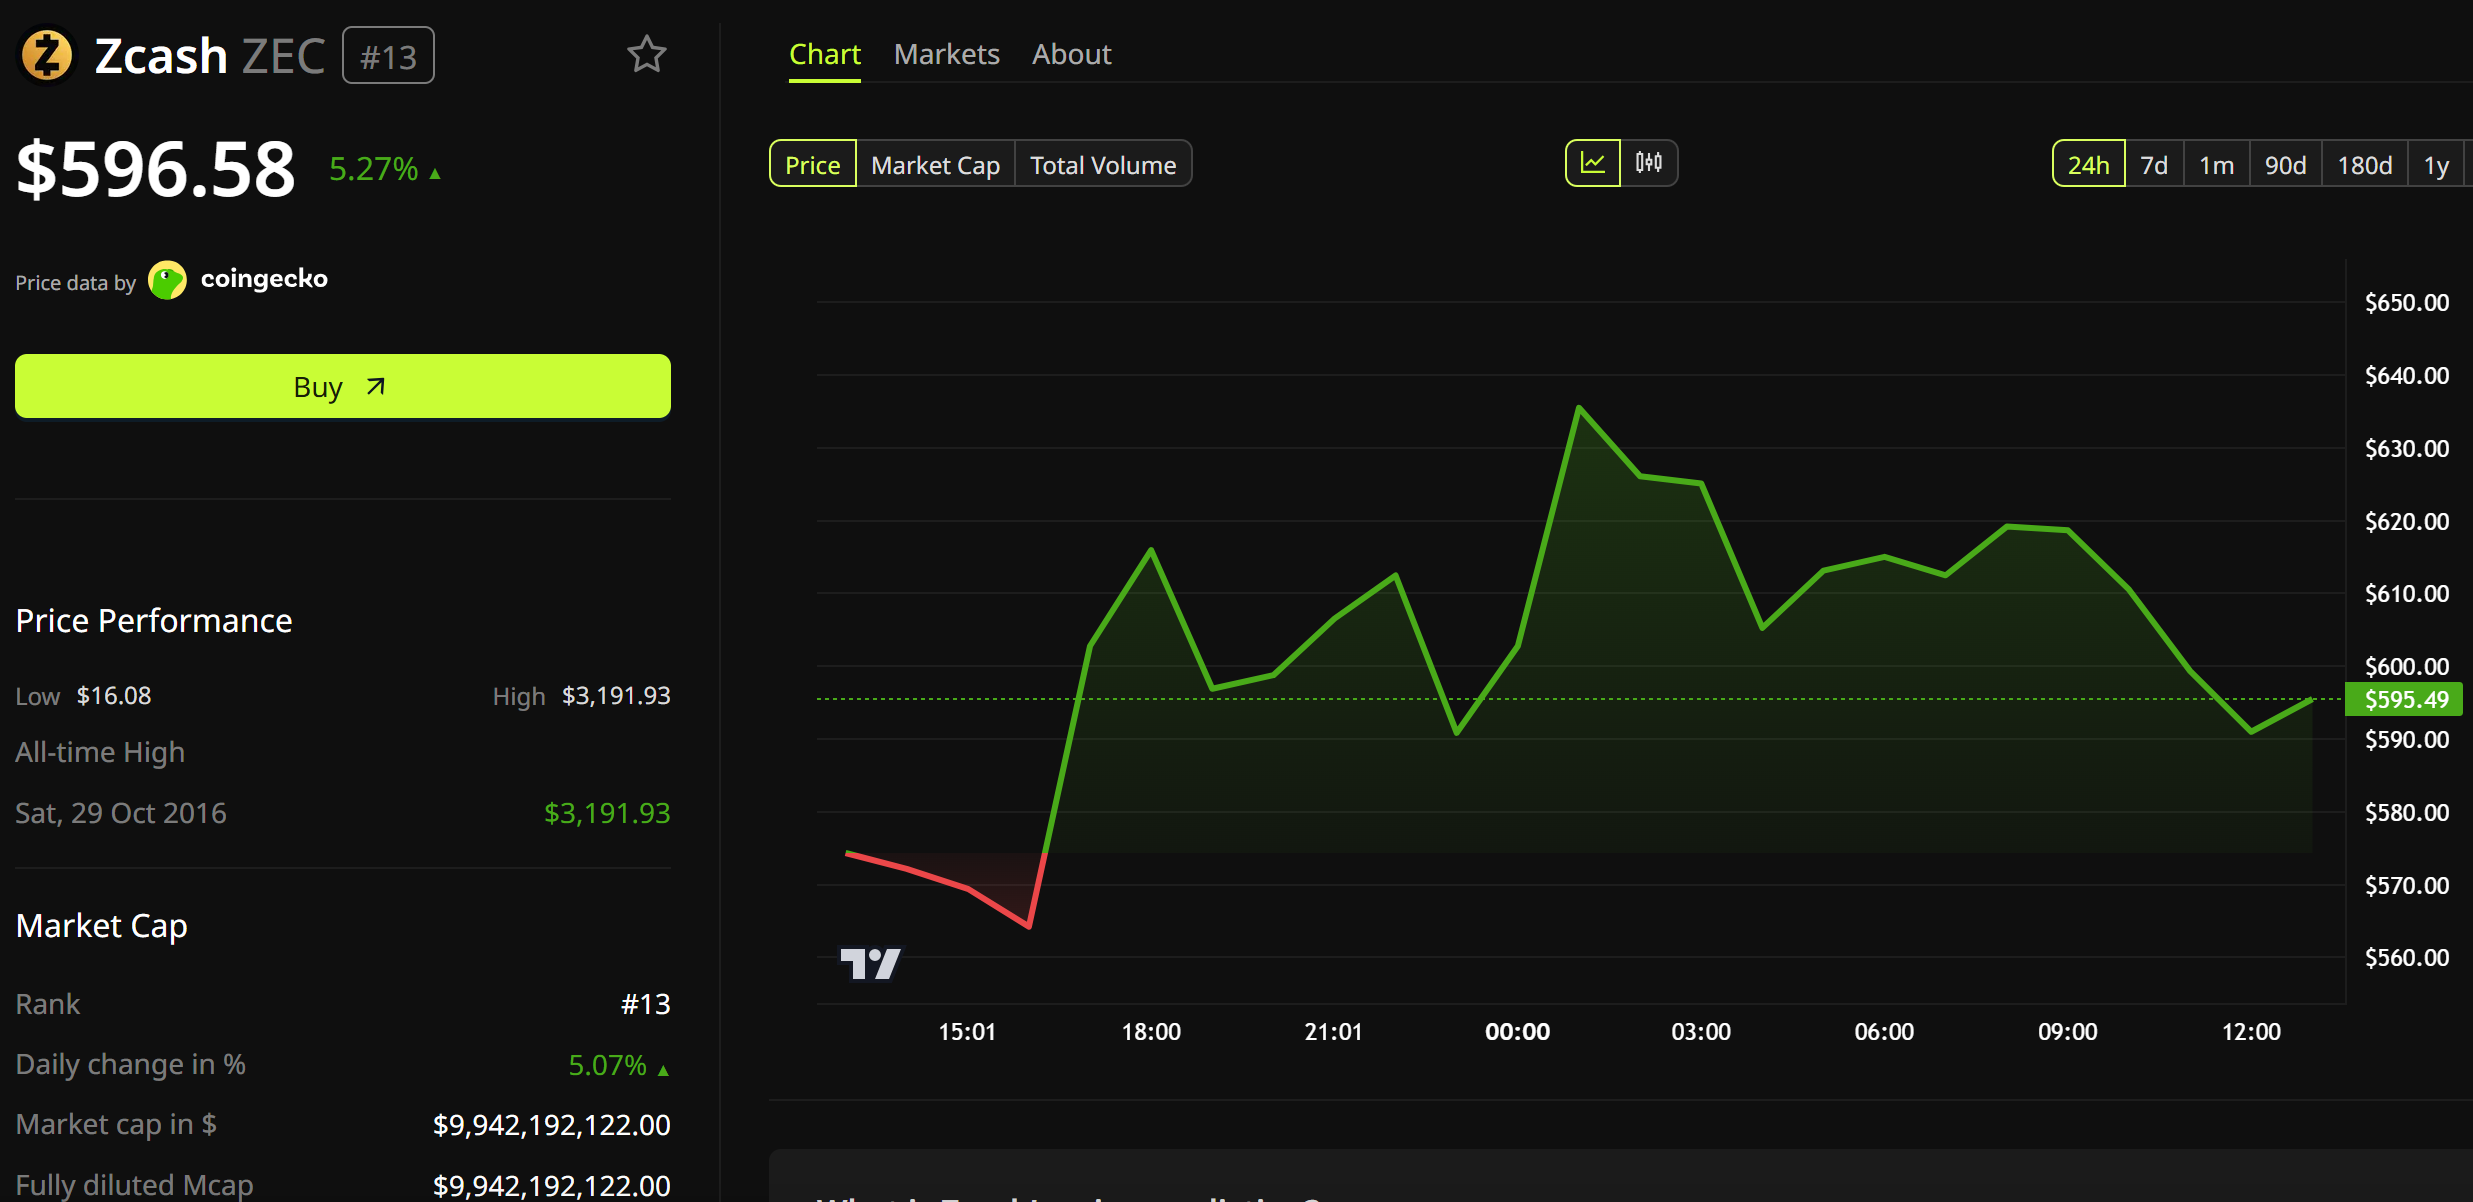Click the $596.58 current price
Screen dimensions: 2473x1202
[x=156, y=168]
